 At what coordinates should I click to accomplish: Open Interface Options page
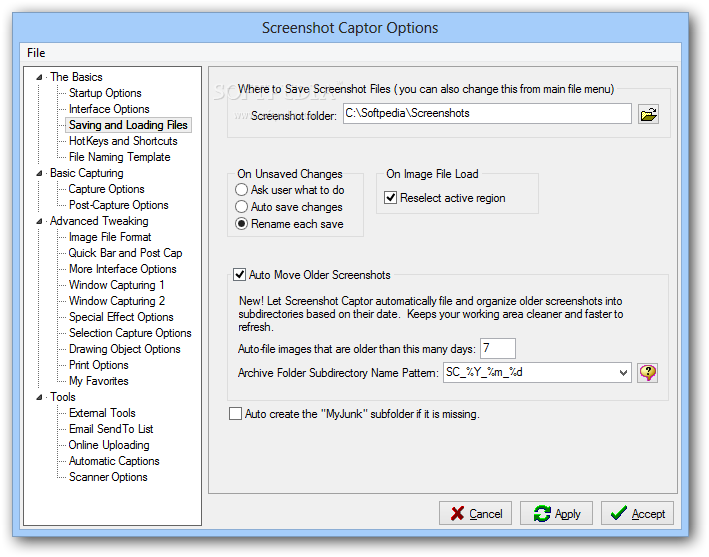click(109, 109)
